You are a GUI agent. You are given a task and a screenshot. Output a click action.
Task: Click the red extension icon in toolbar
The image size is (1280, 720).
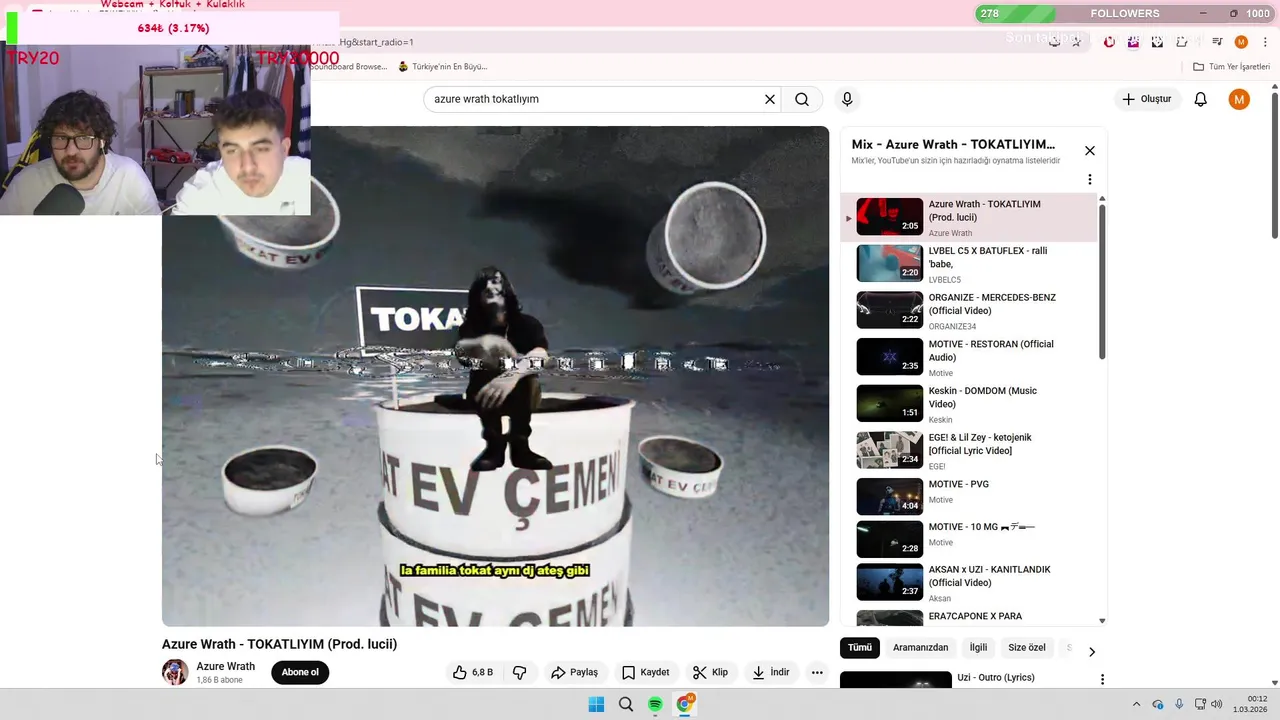(1109, 42)
